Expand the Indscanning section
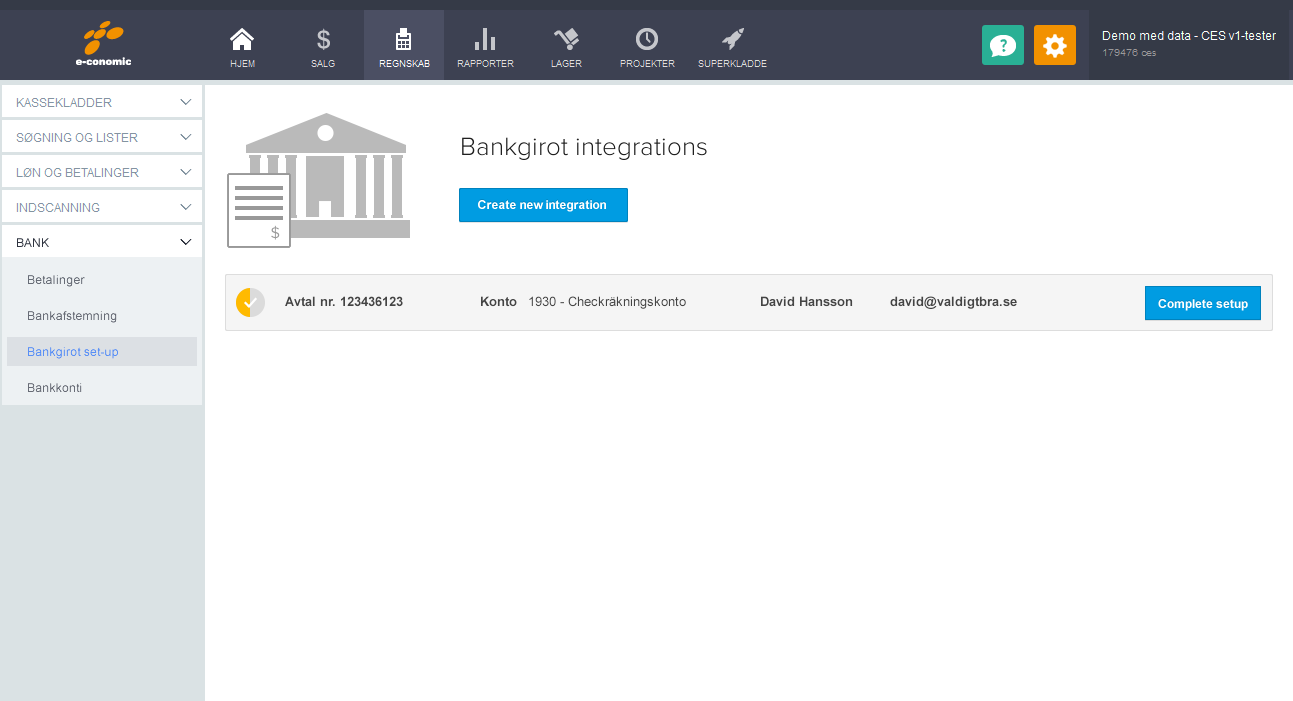1293x701 pixels. [x=102, y=207]
